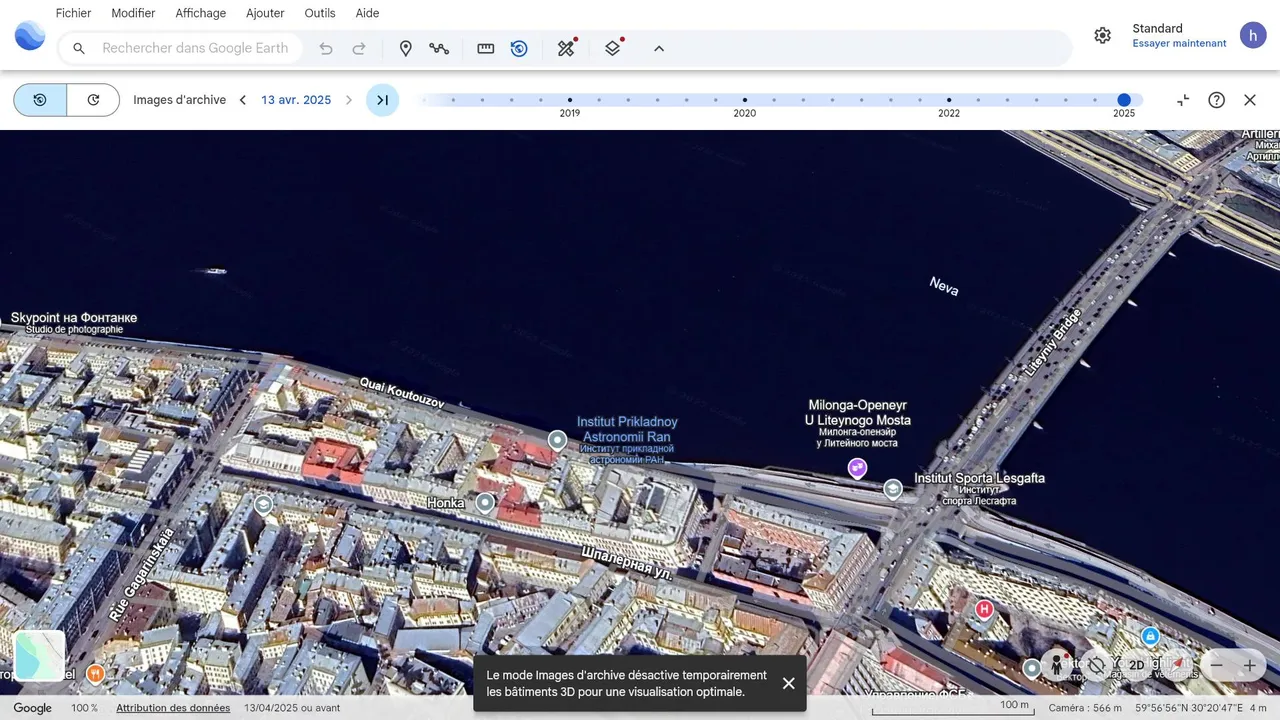
Task: Select the measure distance ruler tool
Action: 486,48
